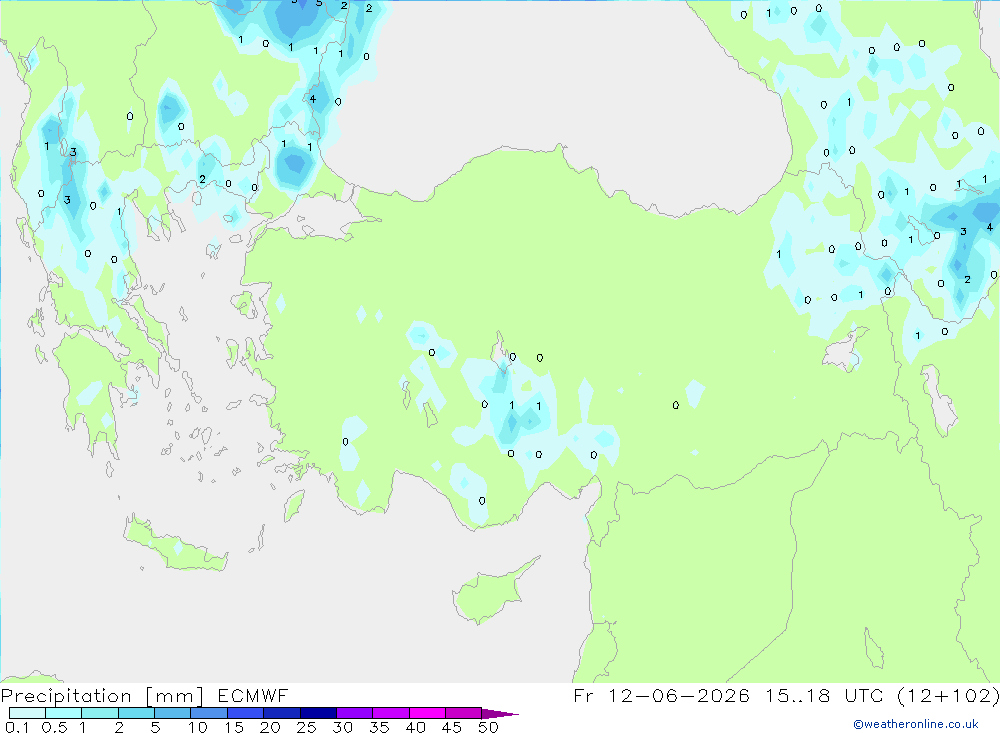Image resolution: width=1000 pixels, height=733 pixels.
Task: Click the 15–20 mm blue legend swatch
Action: (245, 713)
